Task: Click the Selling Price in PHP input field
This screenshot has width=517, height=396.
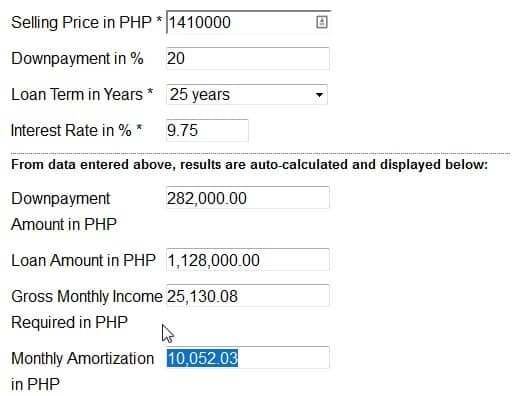Action: coord(248,22)
